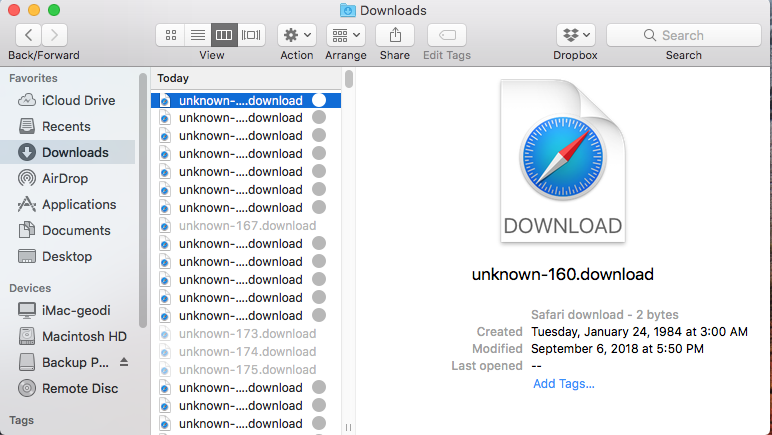Click the Downloads folder title icon
This screenshot has height=435, width=772.
pyautogui.click(x=348, y=10)
